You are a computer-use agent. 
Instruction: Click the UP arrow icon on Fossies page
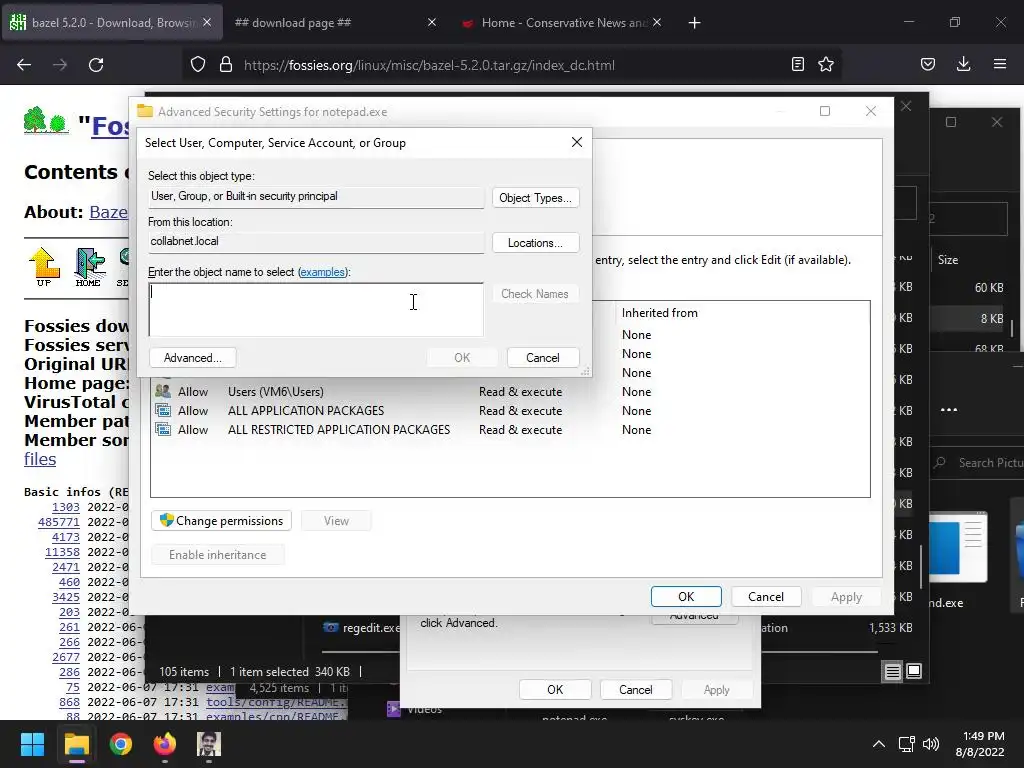coord(44,266)
